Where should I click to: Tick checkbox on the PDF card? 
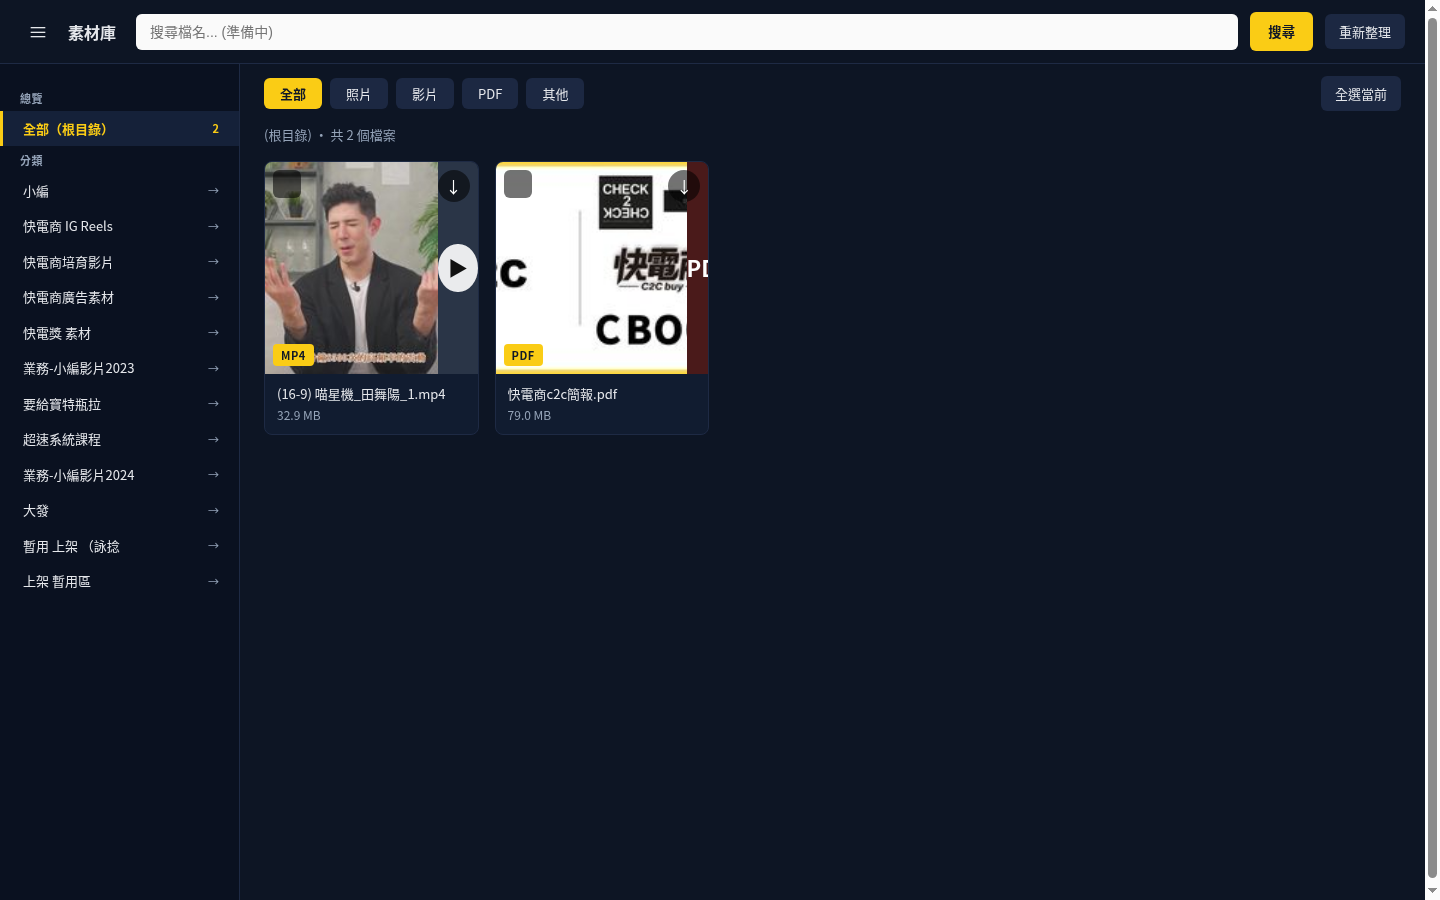click(518, 184)
